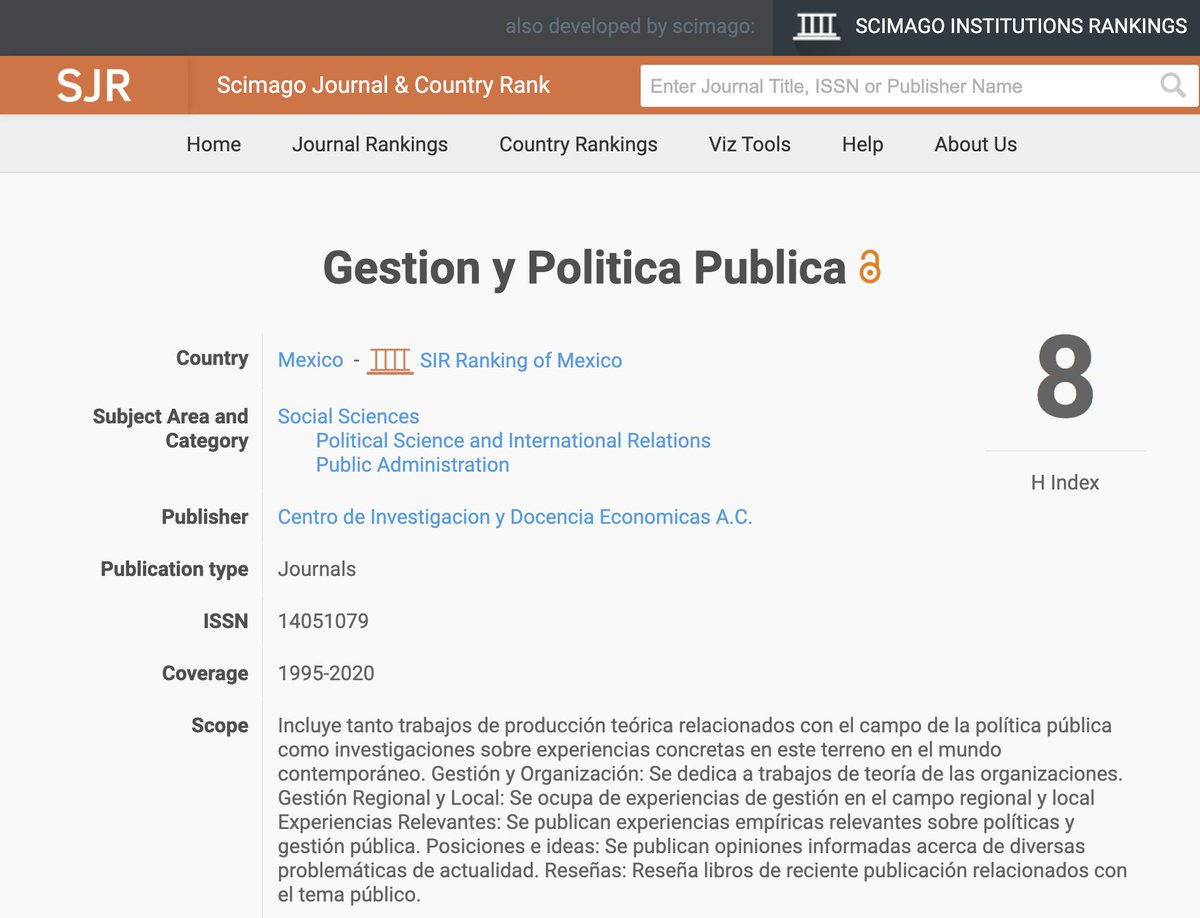This screenshot has height=918, width=1200.
Task: Click the SJR logo
Action: pyautogui.click(x=94, y=86)
